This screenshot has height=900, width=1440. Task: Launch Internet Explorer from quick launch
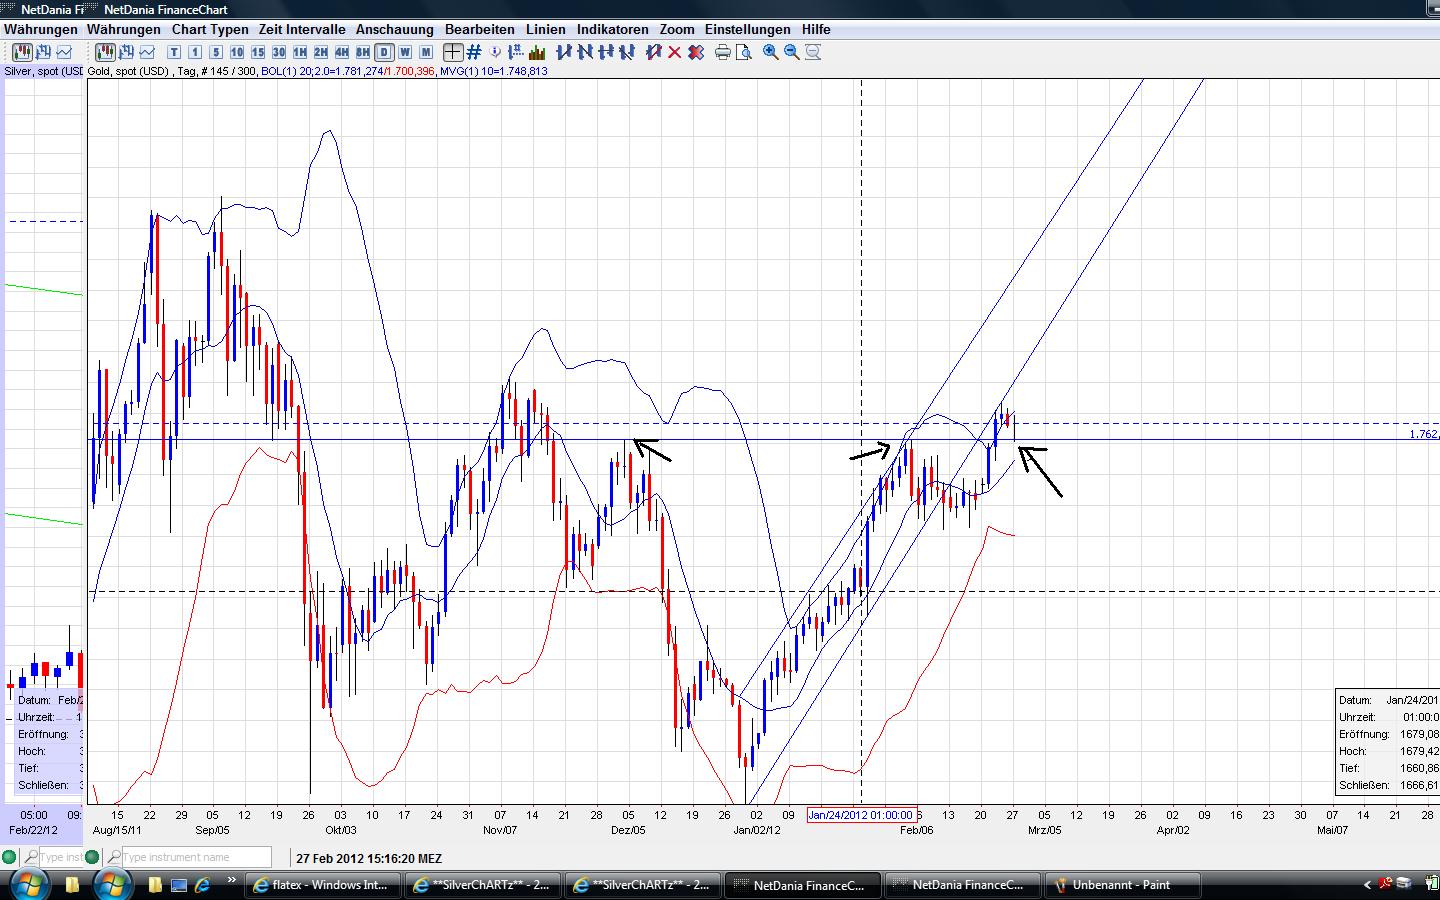[203, 885]
